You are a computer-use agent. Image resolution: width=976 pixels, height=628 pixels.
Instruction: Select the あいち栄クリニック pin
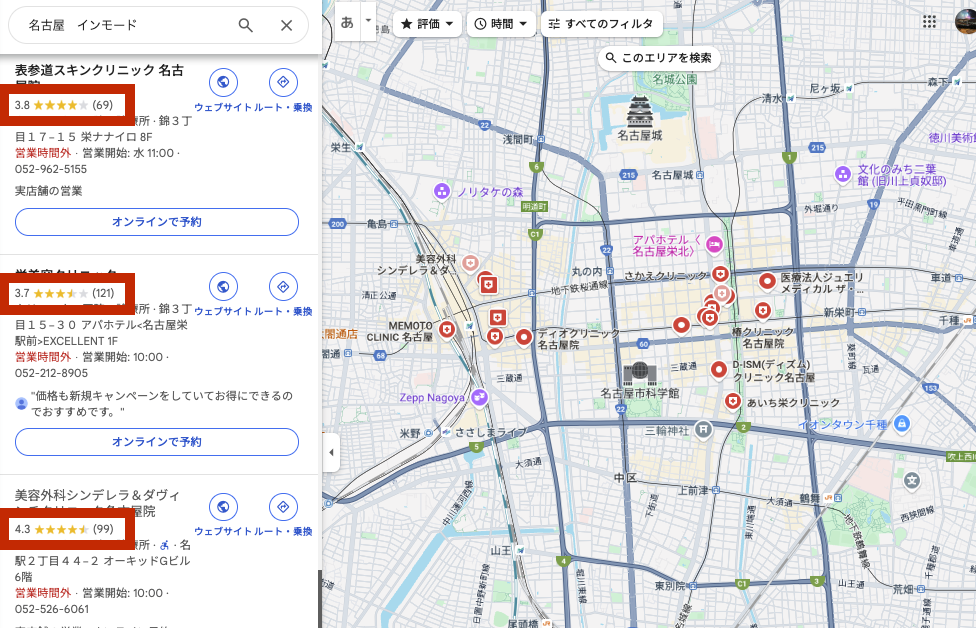(733, 401)
